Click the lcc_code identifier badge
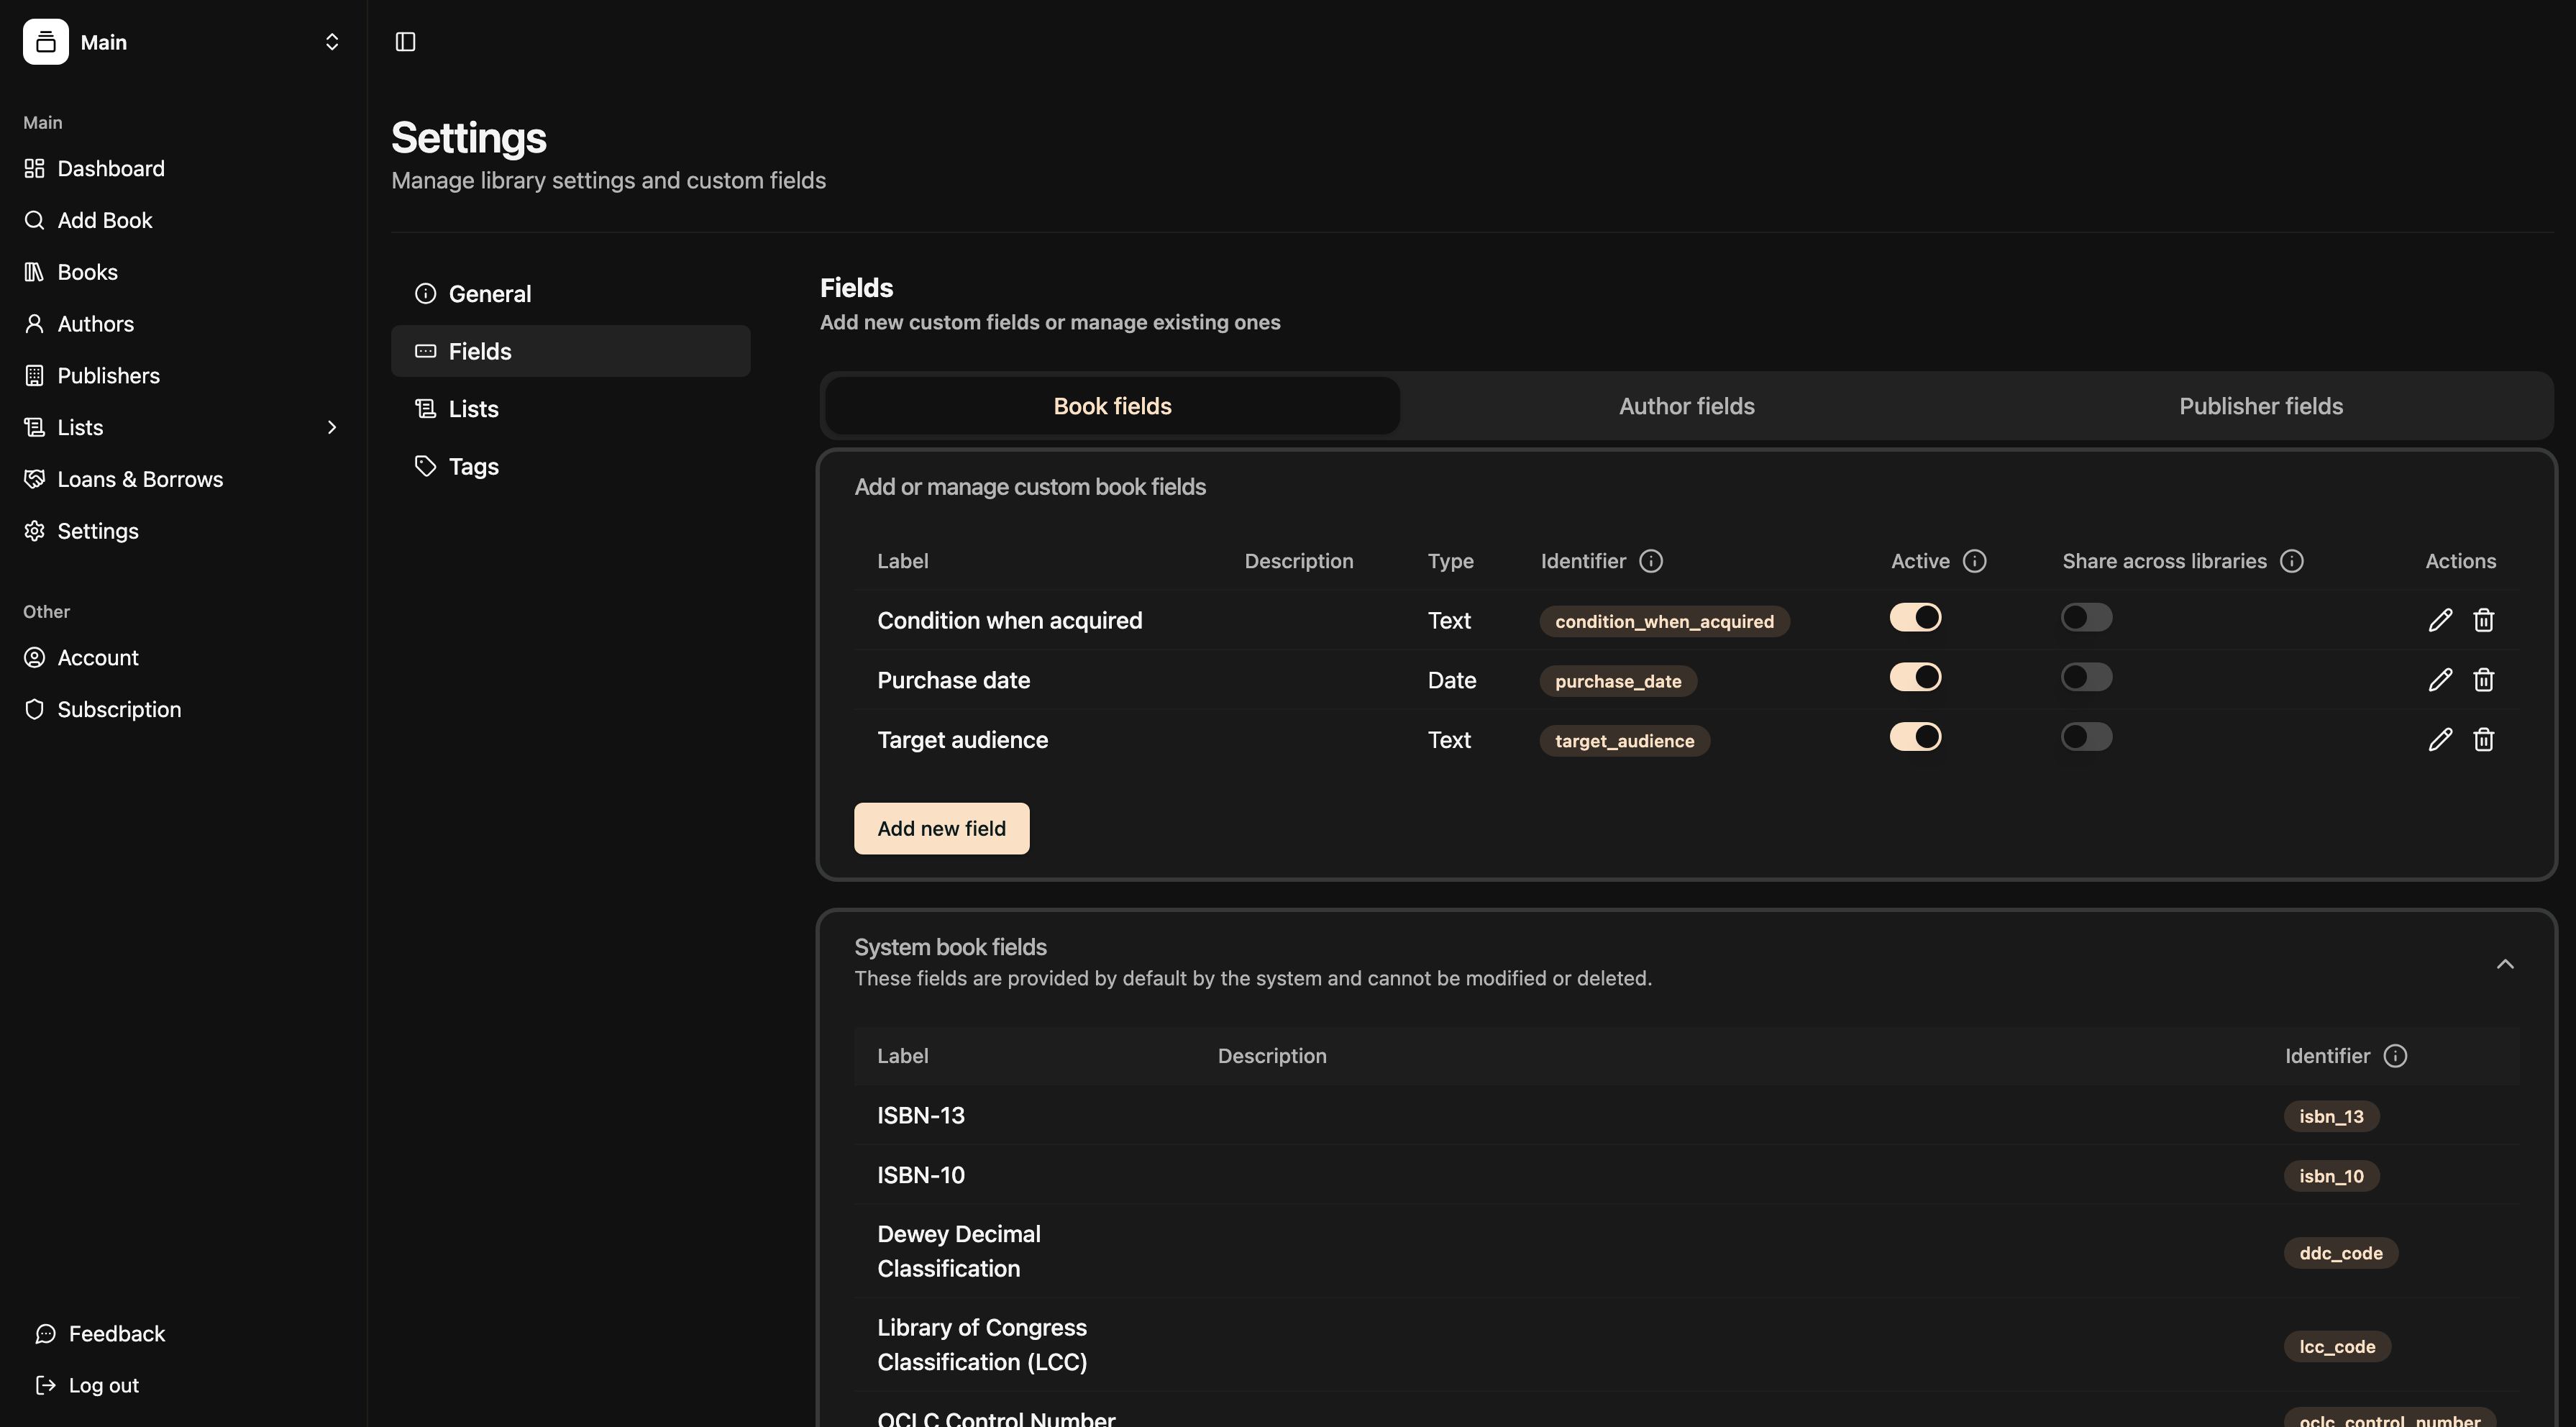2576x1427 pixels. [x=2337, y=1346]
